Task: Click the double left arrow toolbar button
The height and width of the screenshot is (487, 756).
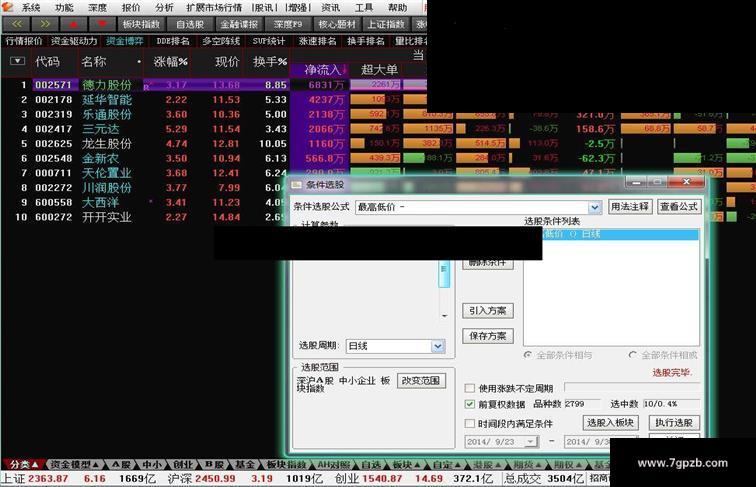Action: tap(16, 24)
